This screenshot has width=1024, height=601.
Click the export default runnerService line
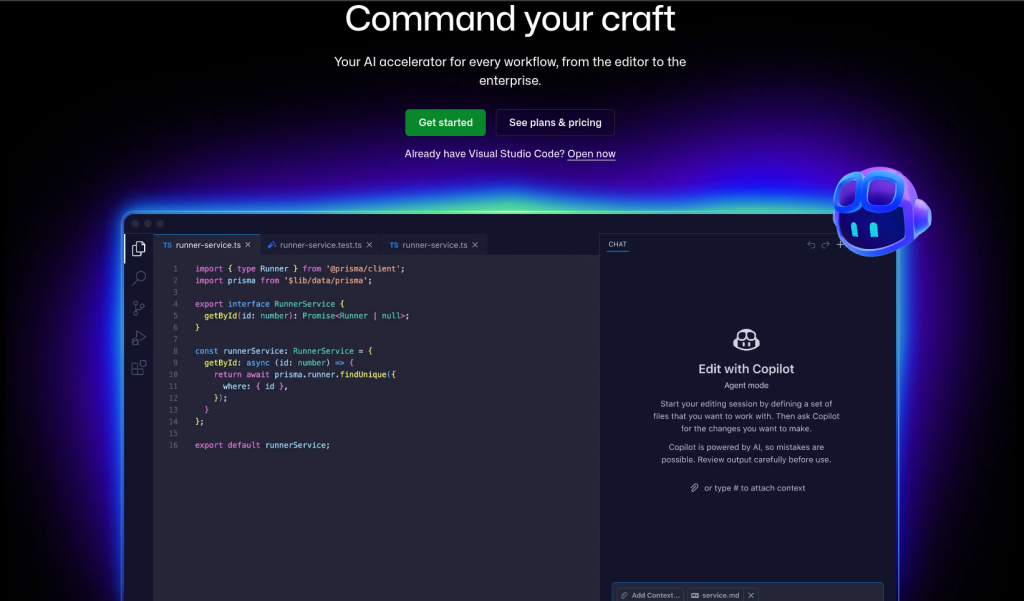point(263,445)
